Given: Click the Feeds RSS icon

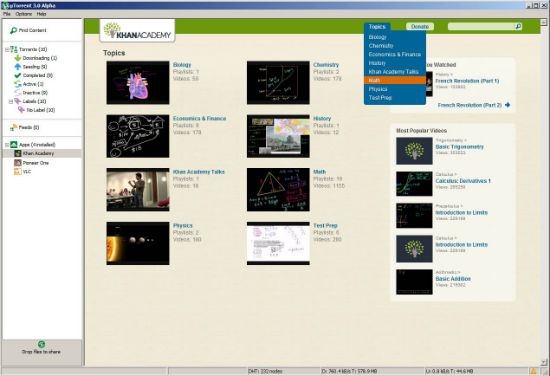Looking at the screenshot, I should pyautogui.click(x=13, y=127).
